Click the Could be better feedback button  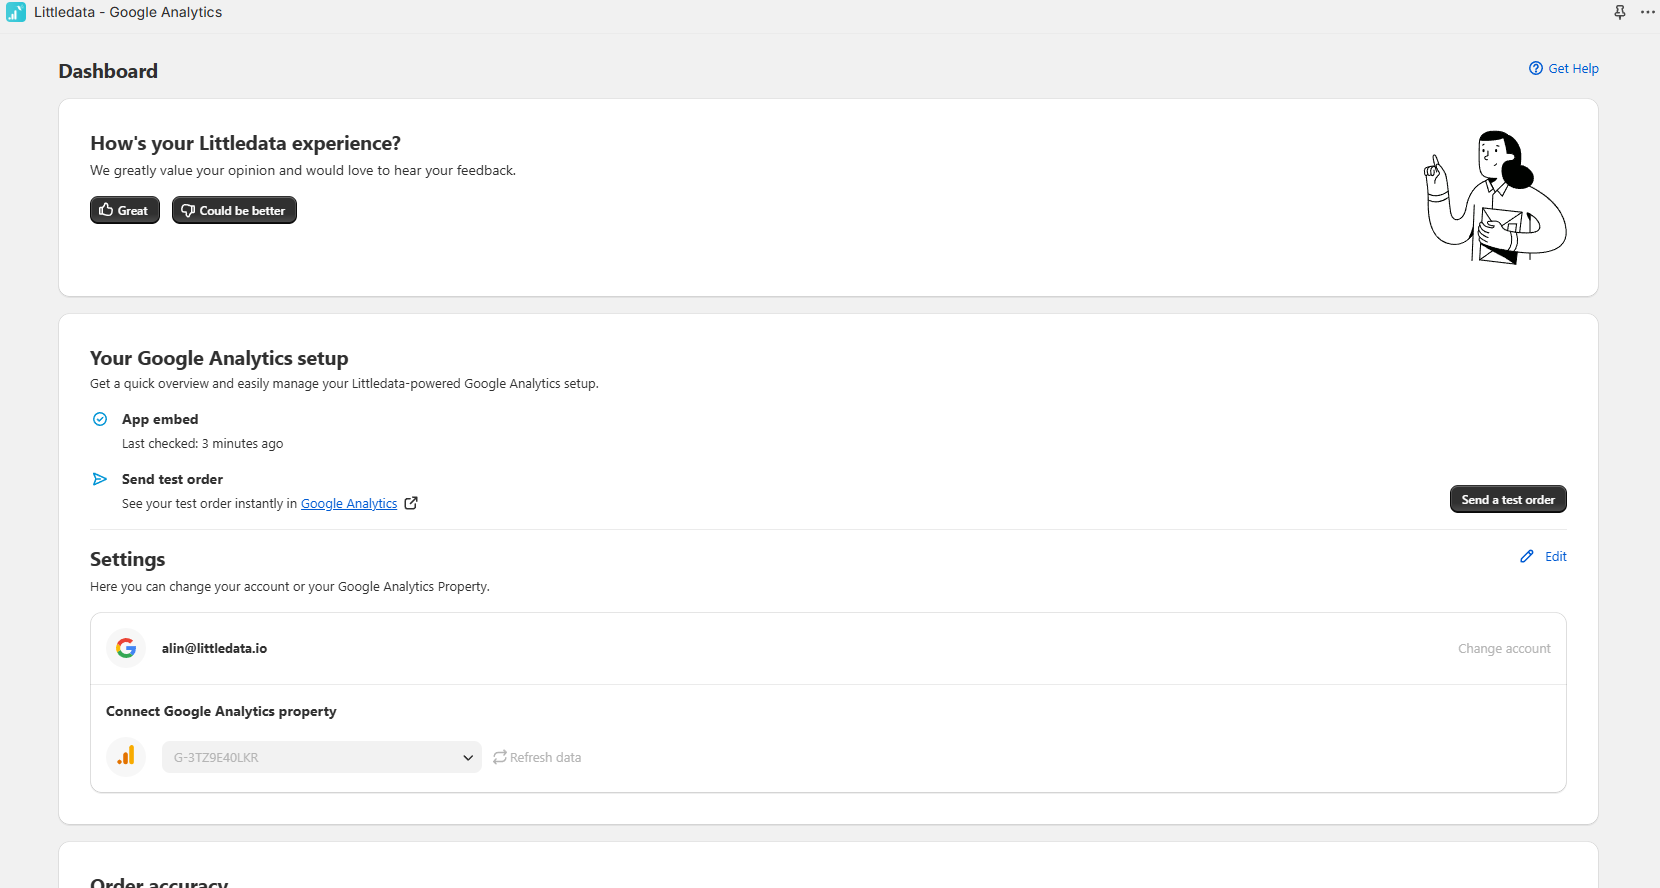coord(234,210)
